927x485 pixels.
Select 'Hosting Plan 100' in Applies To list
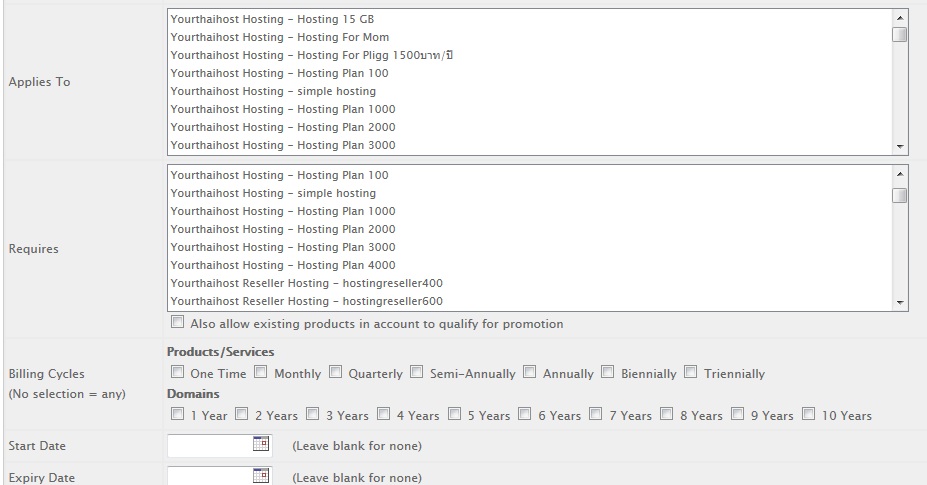530,73
